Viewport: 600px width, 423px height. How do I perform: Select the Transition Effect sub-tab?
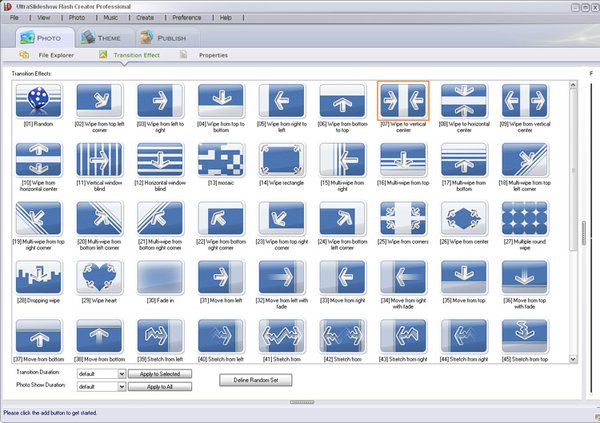pyautogui.click(x=130, y=55)
